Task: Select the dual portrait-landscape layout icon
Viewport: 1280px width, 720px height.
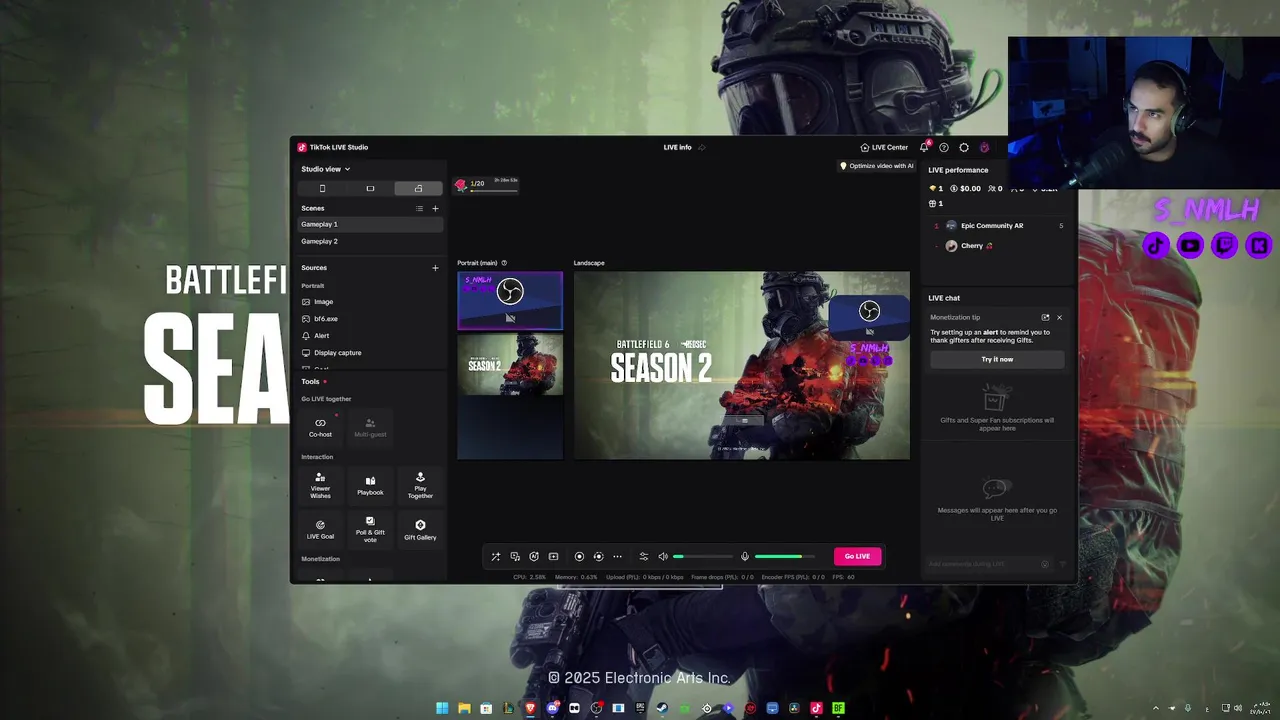Action: coord(418,188)
